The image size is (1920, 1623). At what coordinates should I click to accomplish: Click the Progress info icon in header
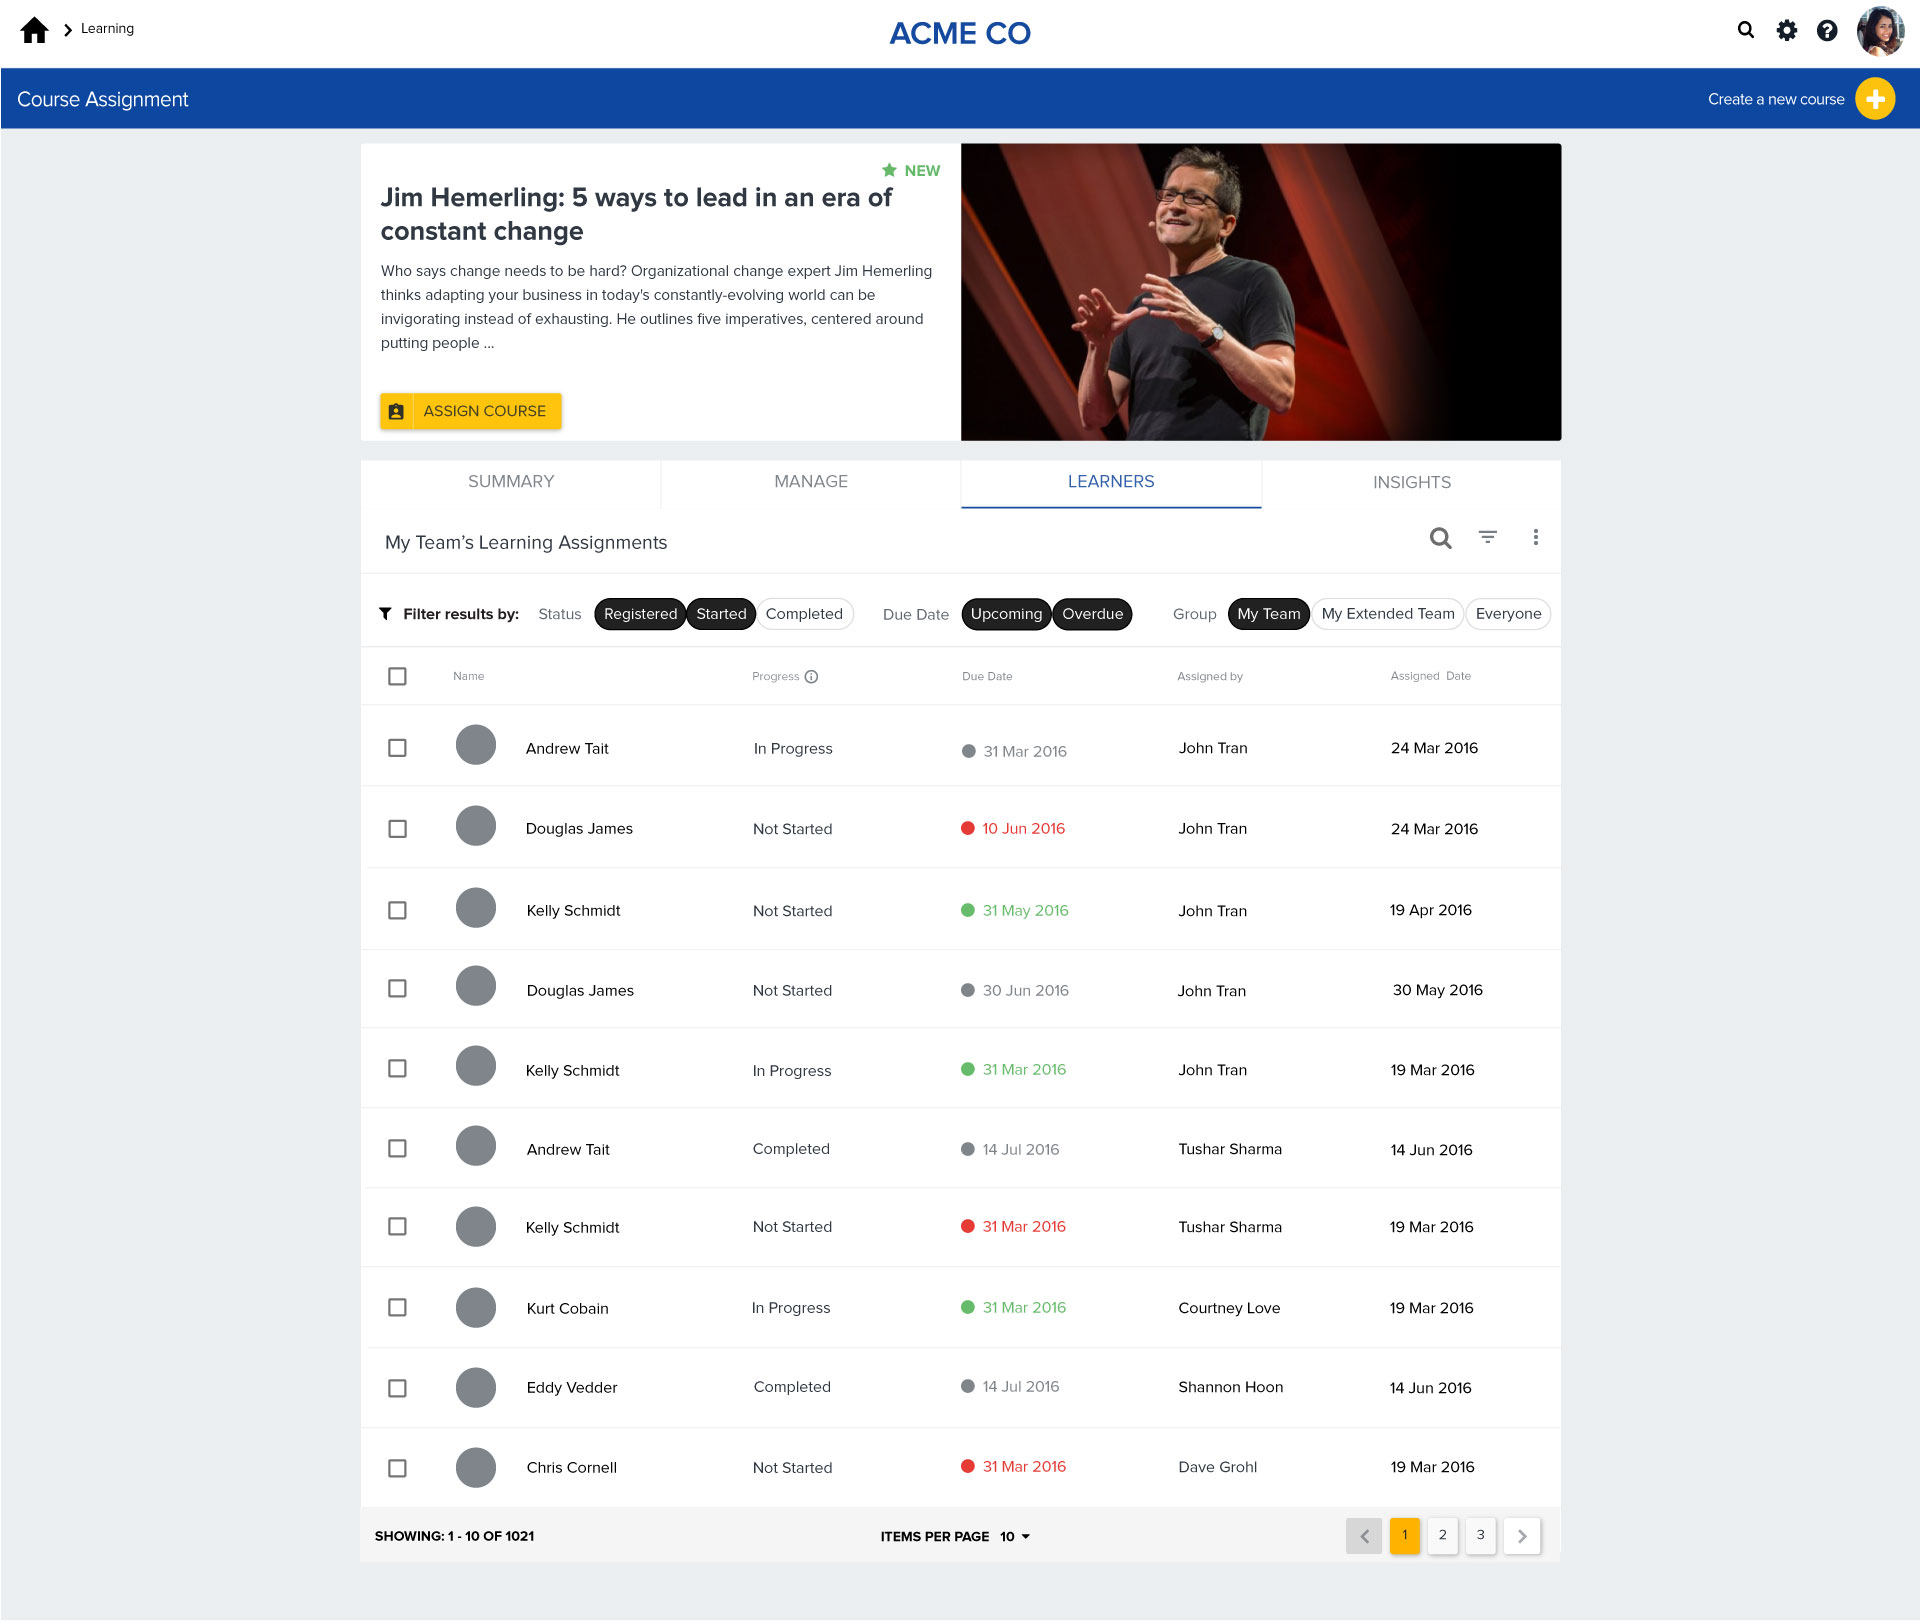pos(812,677)
